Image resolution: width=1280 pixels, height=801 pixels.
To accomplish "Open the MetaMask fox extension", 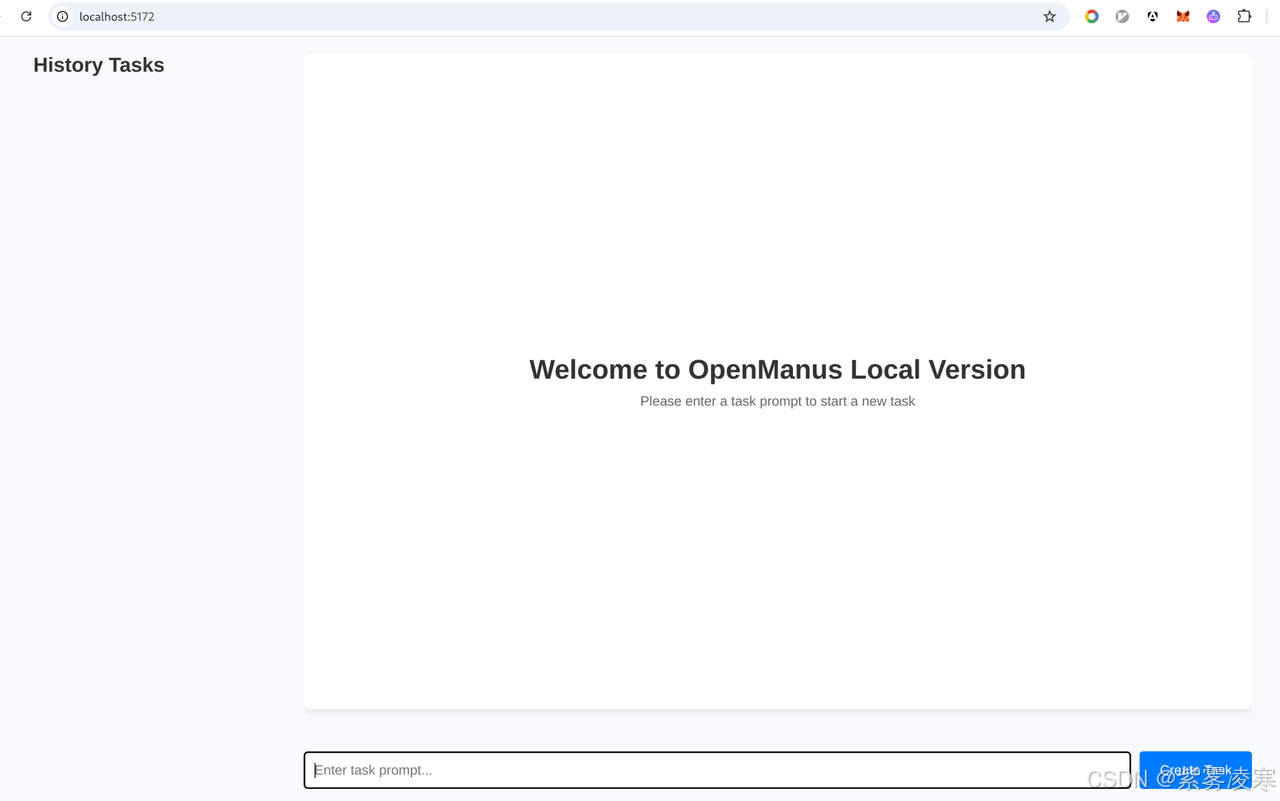I will [x=1183, y=16].
